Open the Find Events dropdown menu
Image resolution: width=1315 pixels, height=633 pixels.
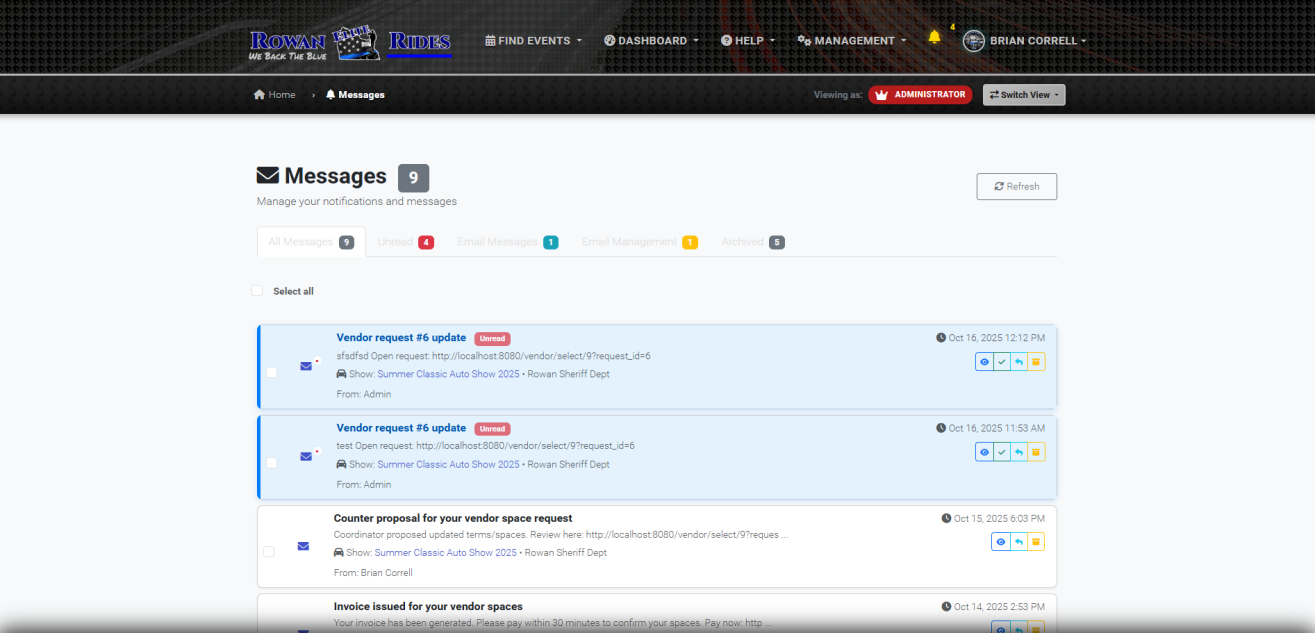tap(533, 41)
